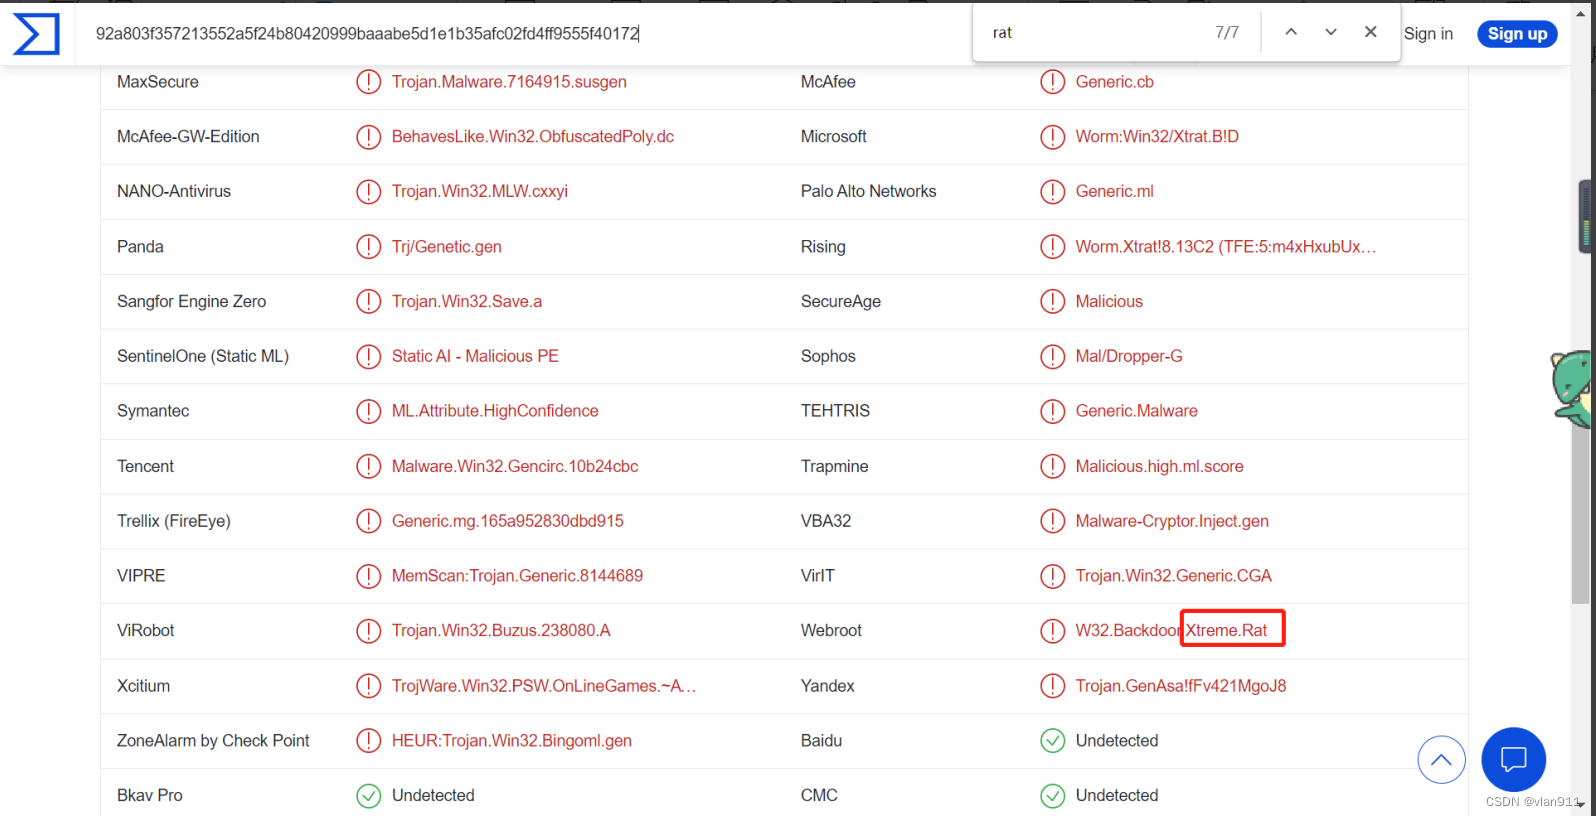Click the alert icon in Palo Alto Networks row
This screenshot has height=816, width=1596.
1053,192
